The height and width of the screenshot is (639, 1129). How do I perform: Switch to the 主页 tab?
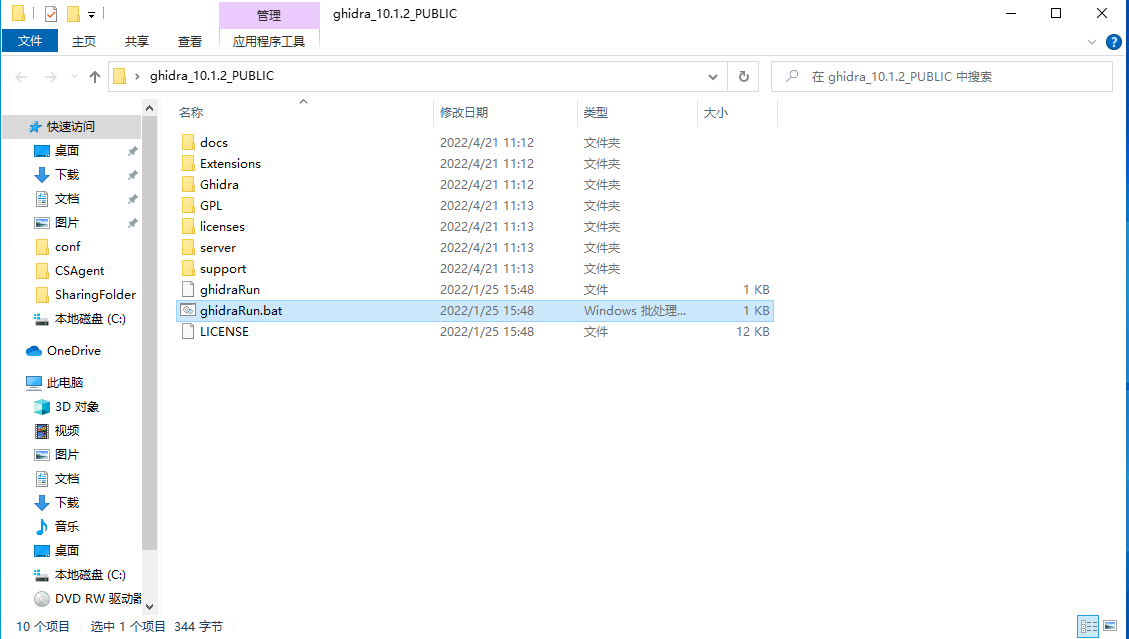pos(84,42)
